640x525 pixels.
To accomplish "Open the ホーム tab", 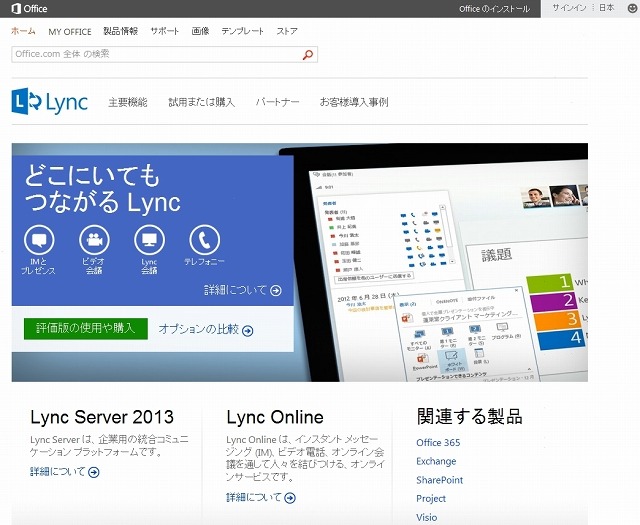I will 23,31.
